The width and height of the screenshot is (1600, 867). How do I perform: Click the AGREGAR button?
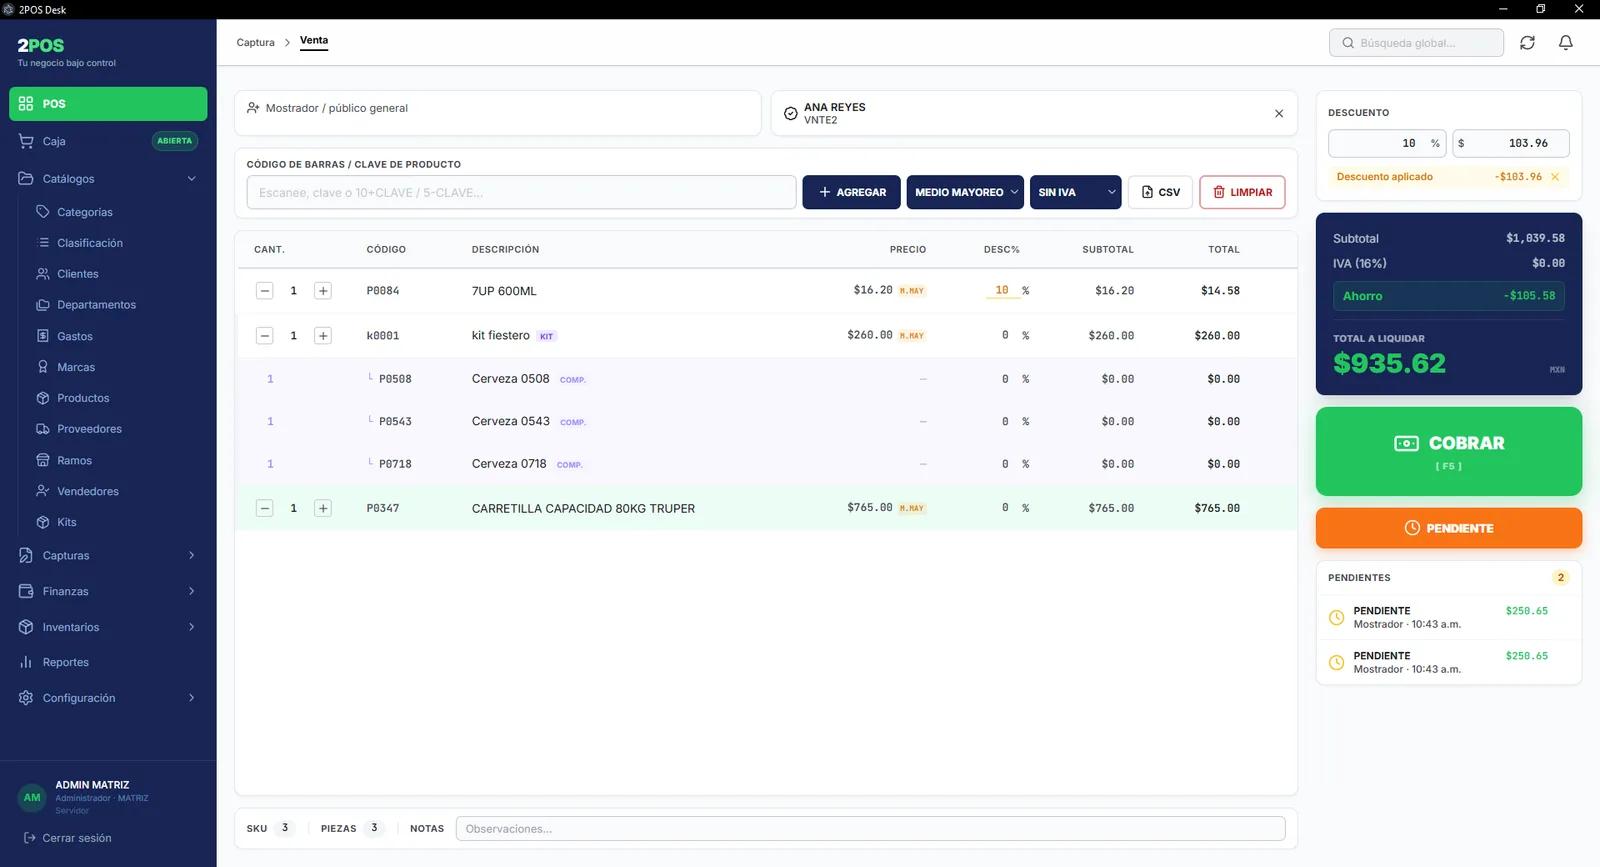tap(852, 192)
